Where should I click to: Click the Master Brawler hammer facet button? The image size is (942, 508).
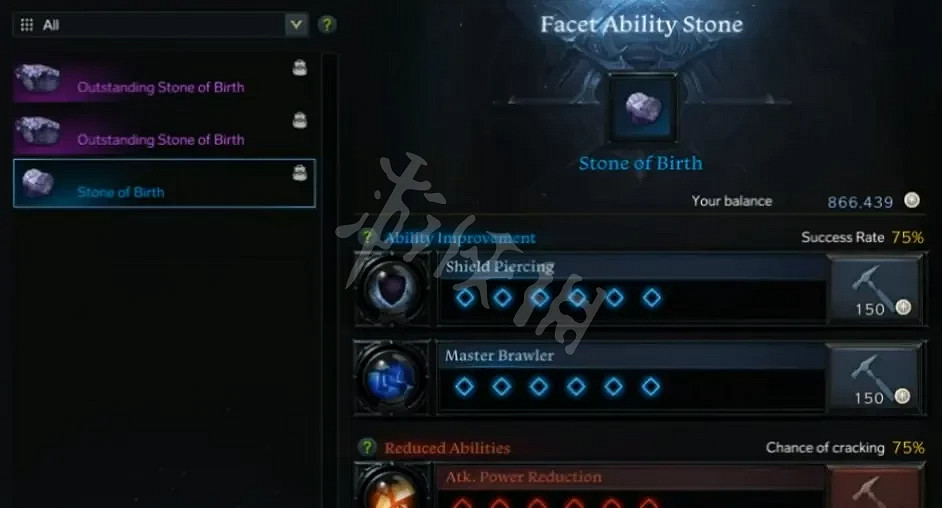875,378
